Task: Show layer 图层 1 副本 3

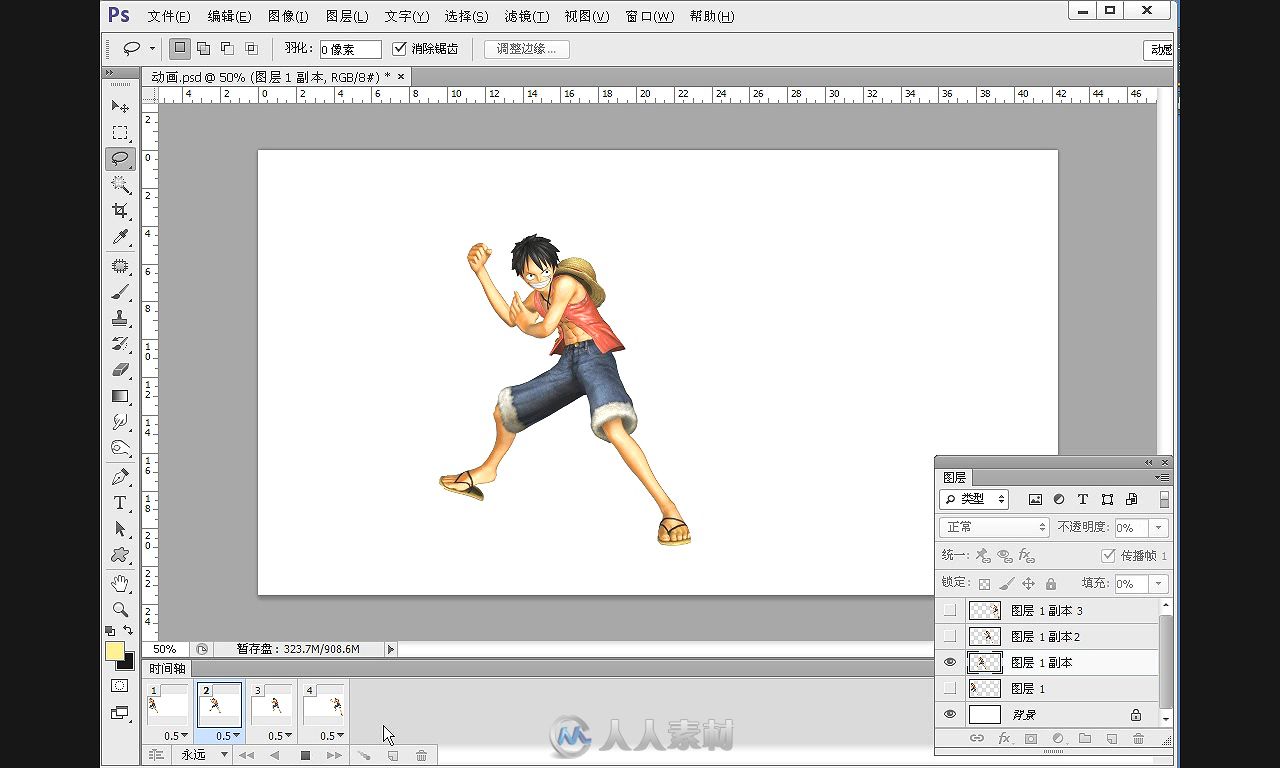Action: tap(950, 610)
